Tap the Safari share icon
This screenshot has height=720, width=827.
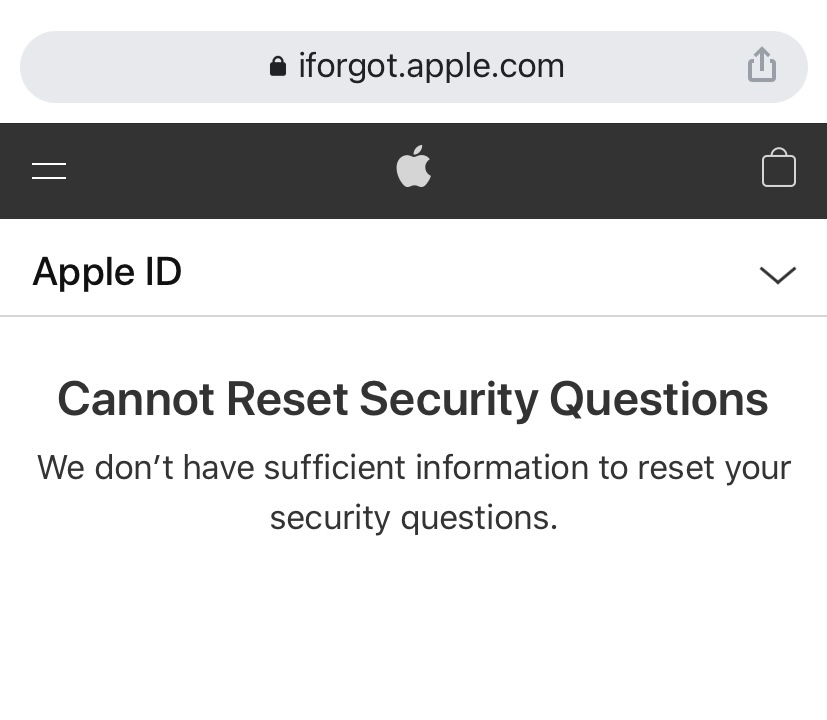[x=761, y=66]
